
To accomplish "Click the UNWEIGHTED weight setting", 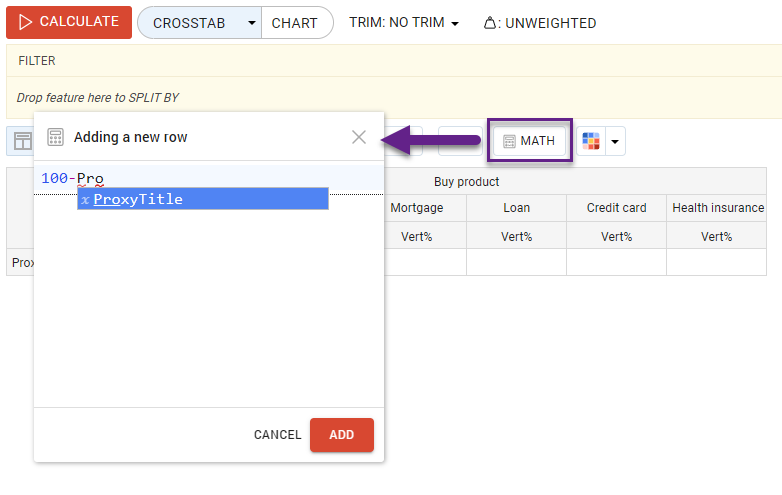I will coord(540,23).
